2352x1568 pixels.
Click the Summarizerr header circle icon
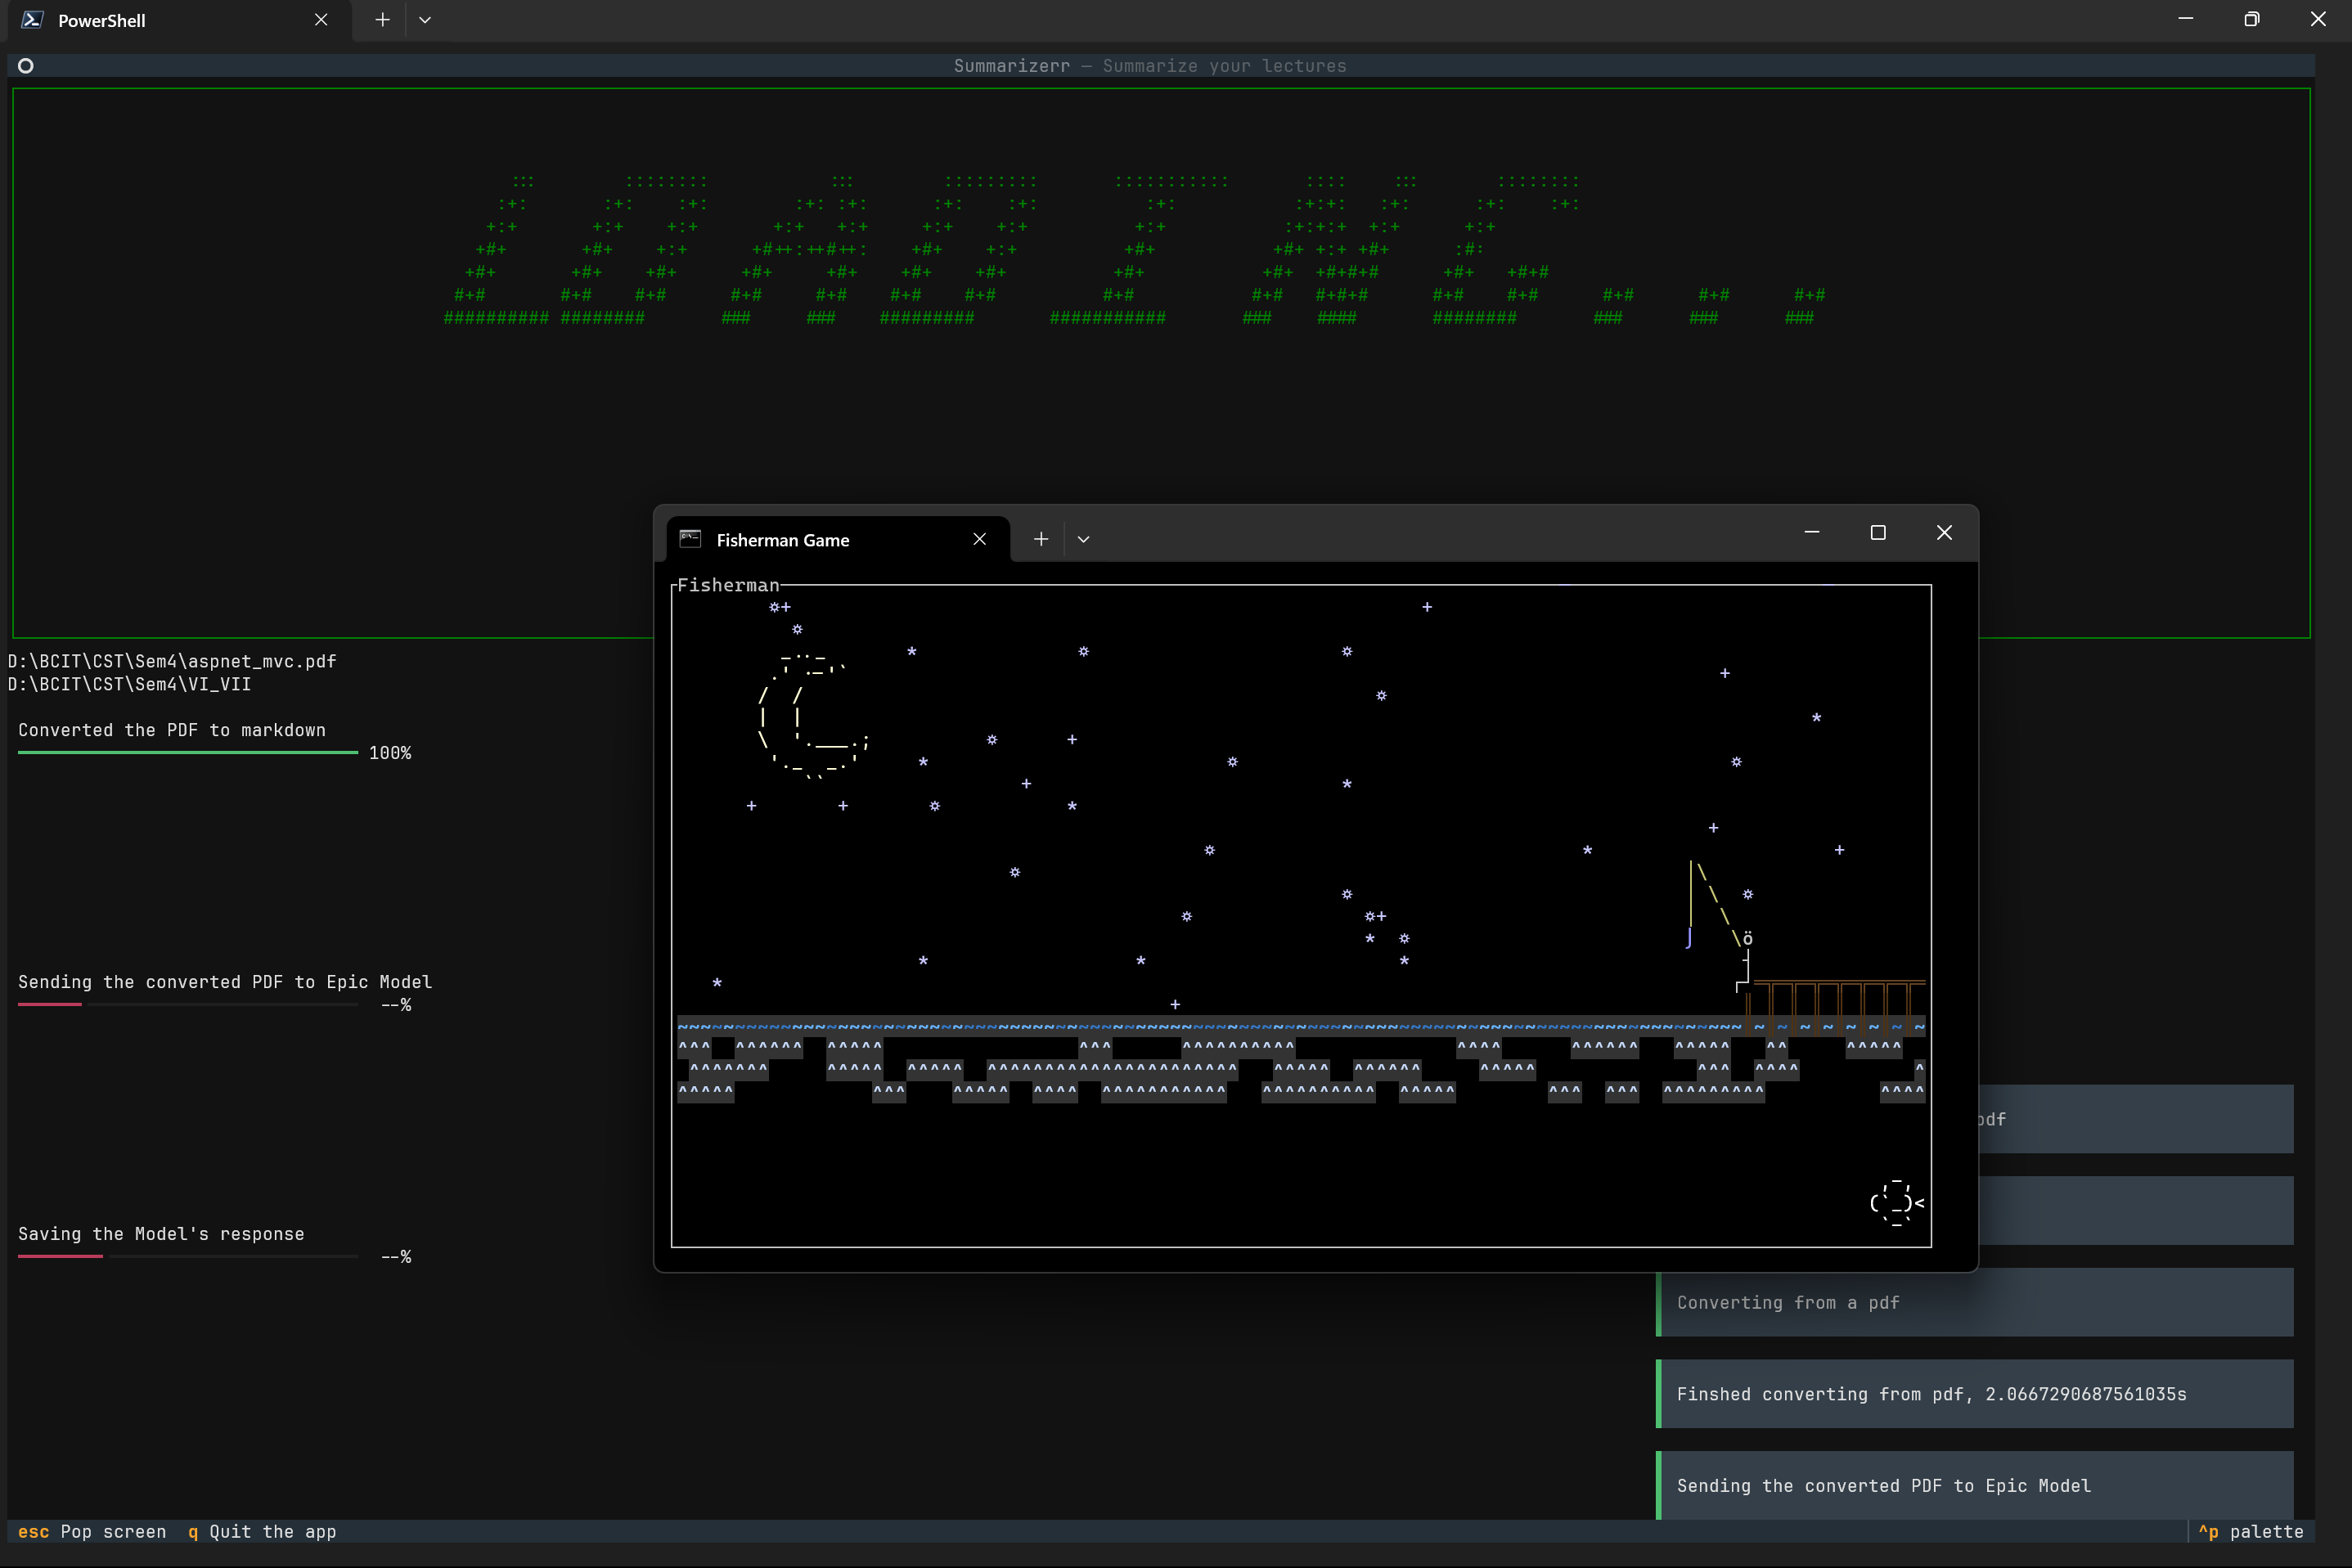26,66
